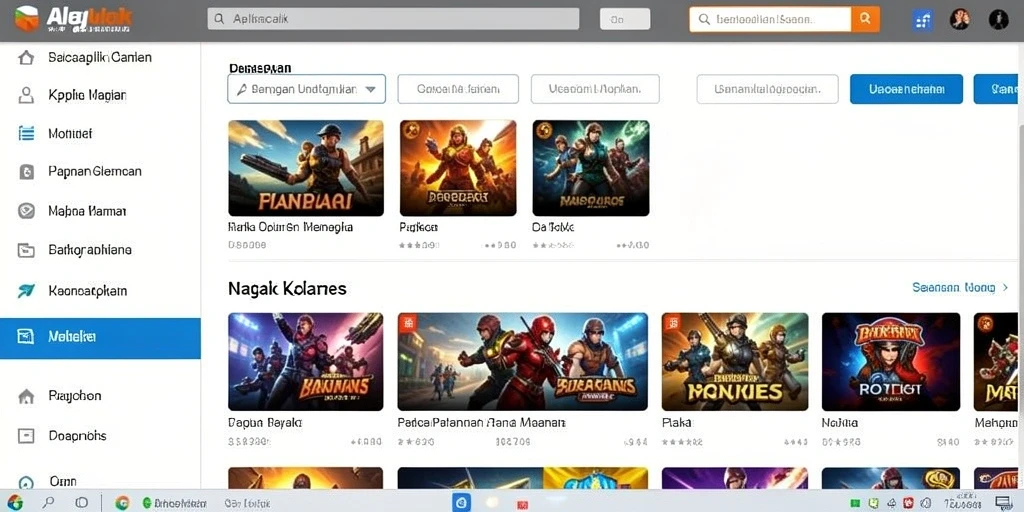
Task: Click the icon in the highlighted Mebeiker row
Action: point(25,337)
